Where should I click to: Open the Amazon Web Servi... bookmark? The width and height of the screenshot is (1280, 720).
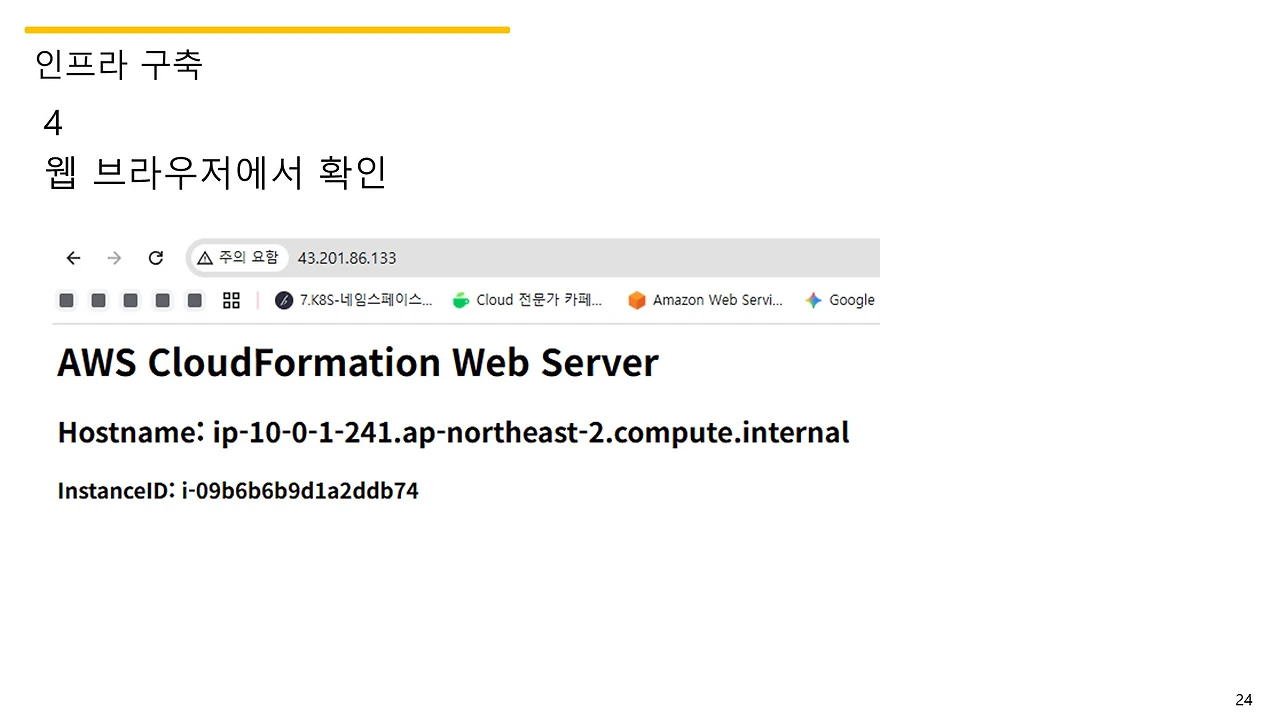(x=705, y=300)
